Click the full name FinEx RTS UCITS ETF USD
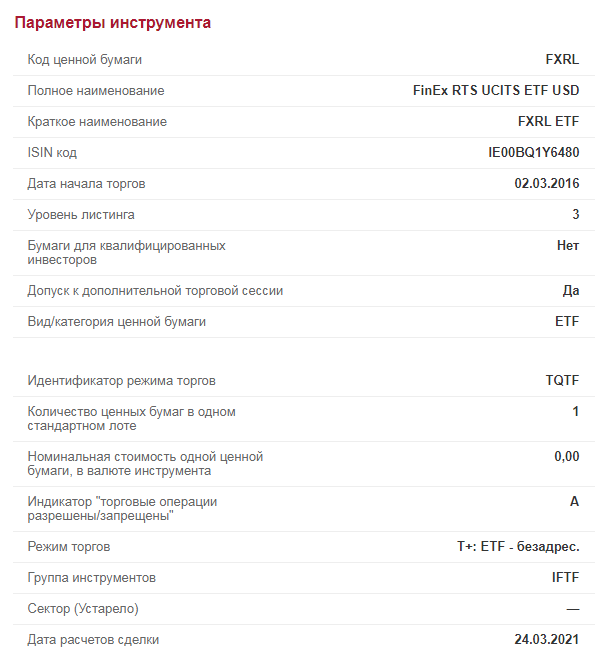 (496, 90)
